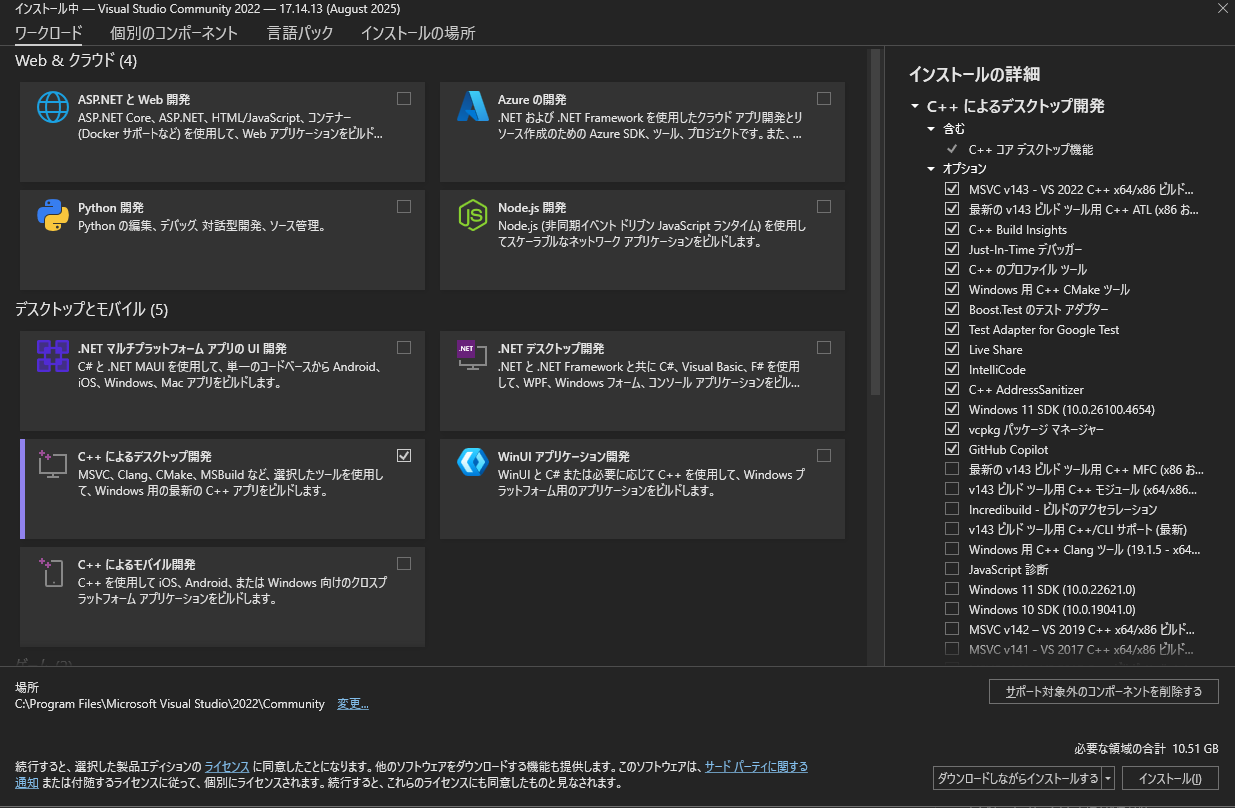Uncheck Windows 用 C++ CMake ツール option

point(952,289)
